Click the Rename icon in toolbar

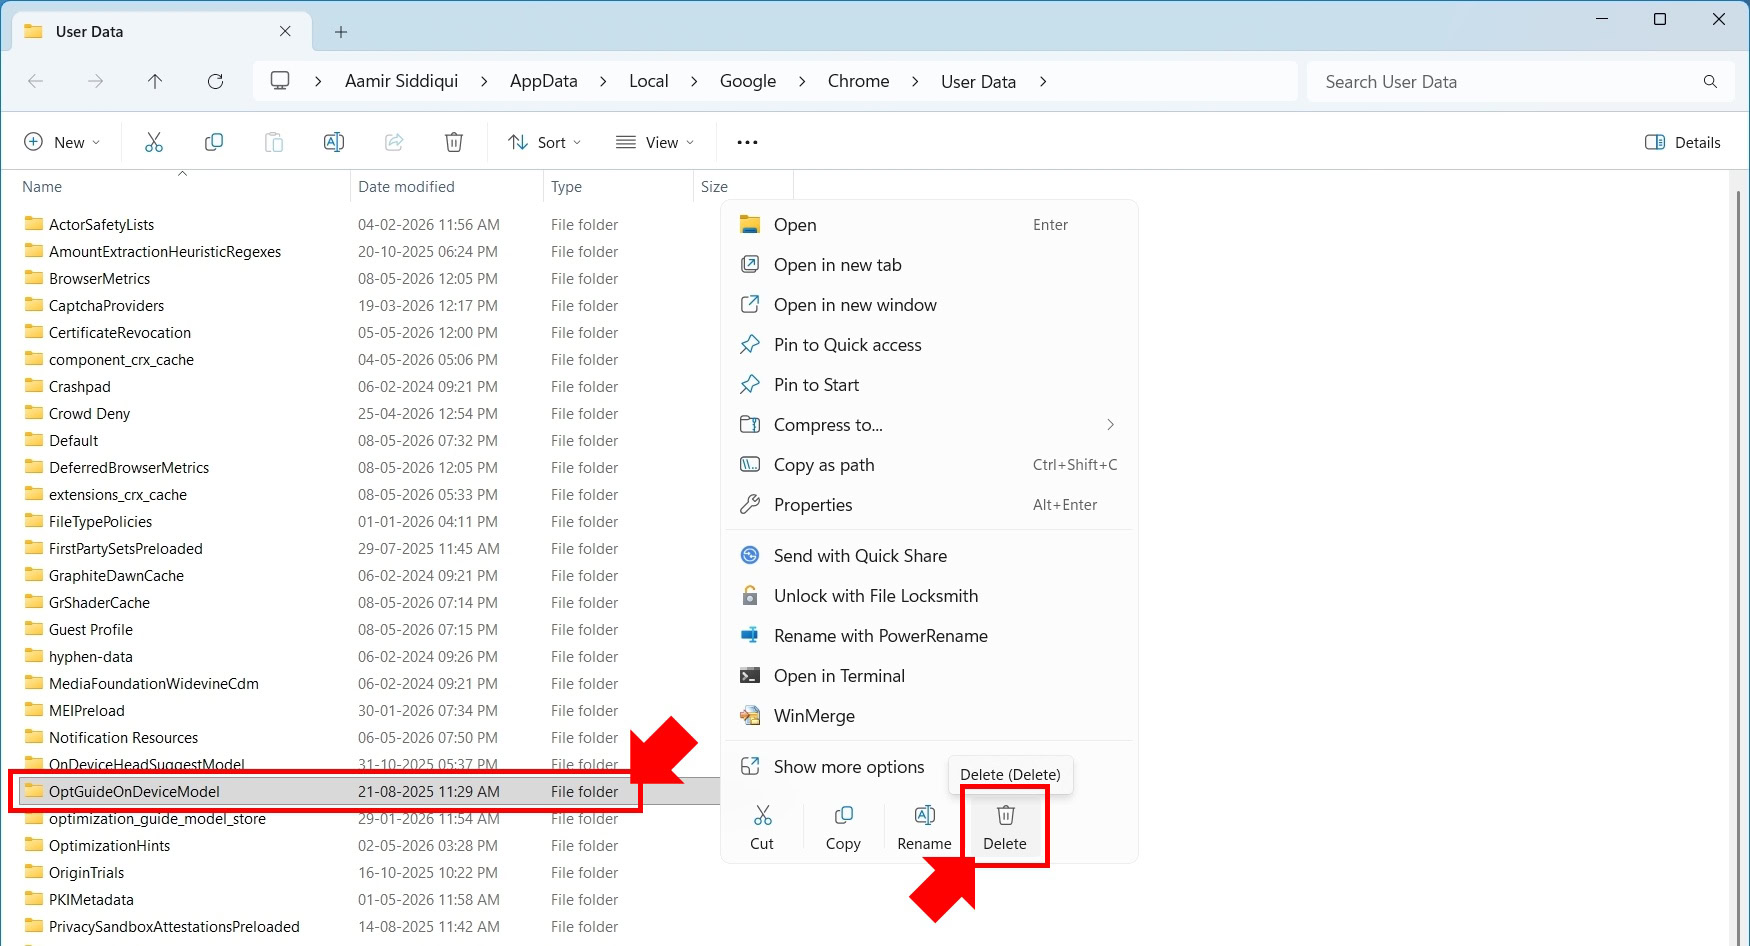pos(334,142)
